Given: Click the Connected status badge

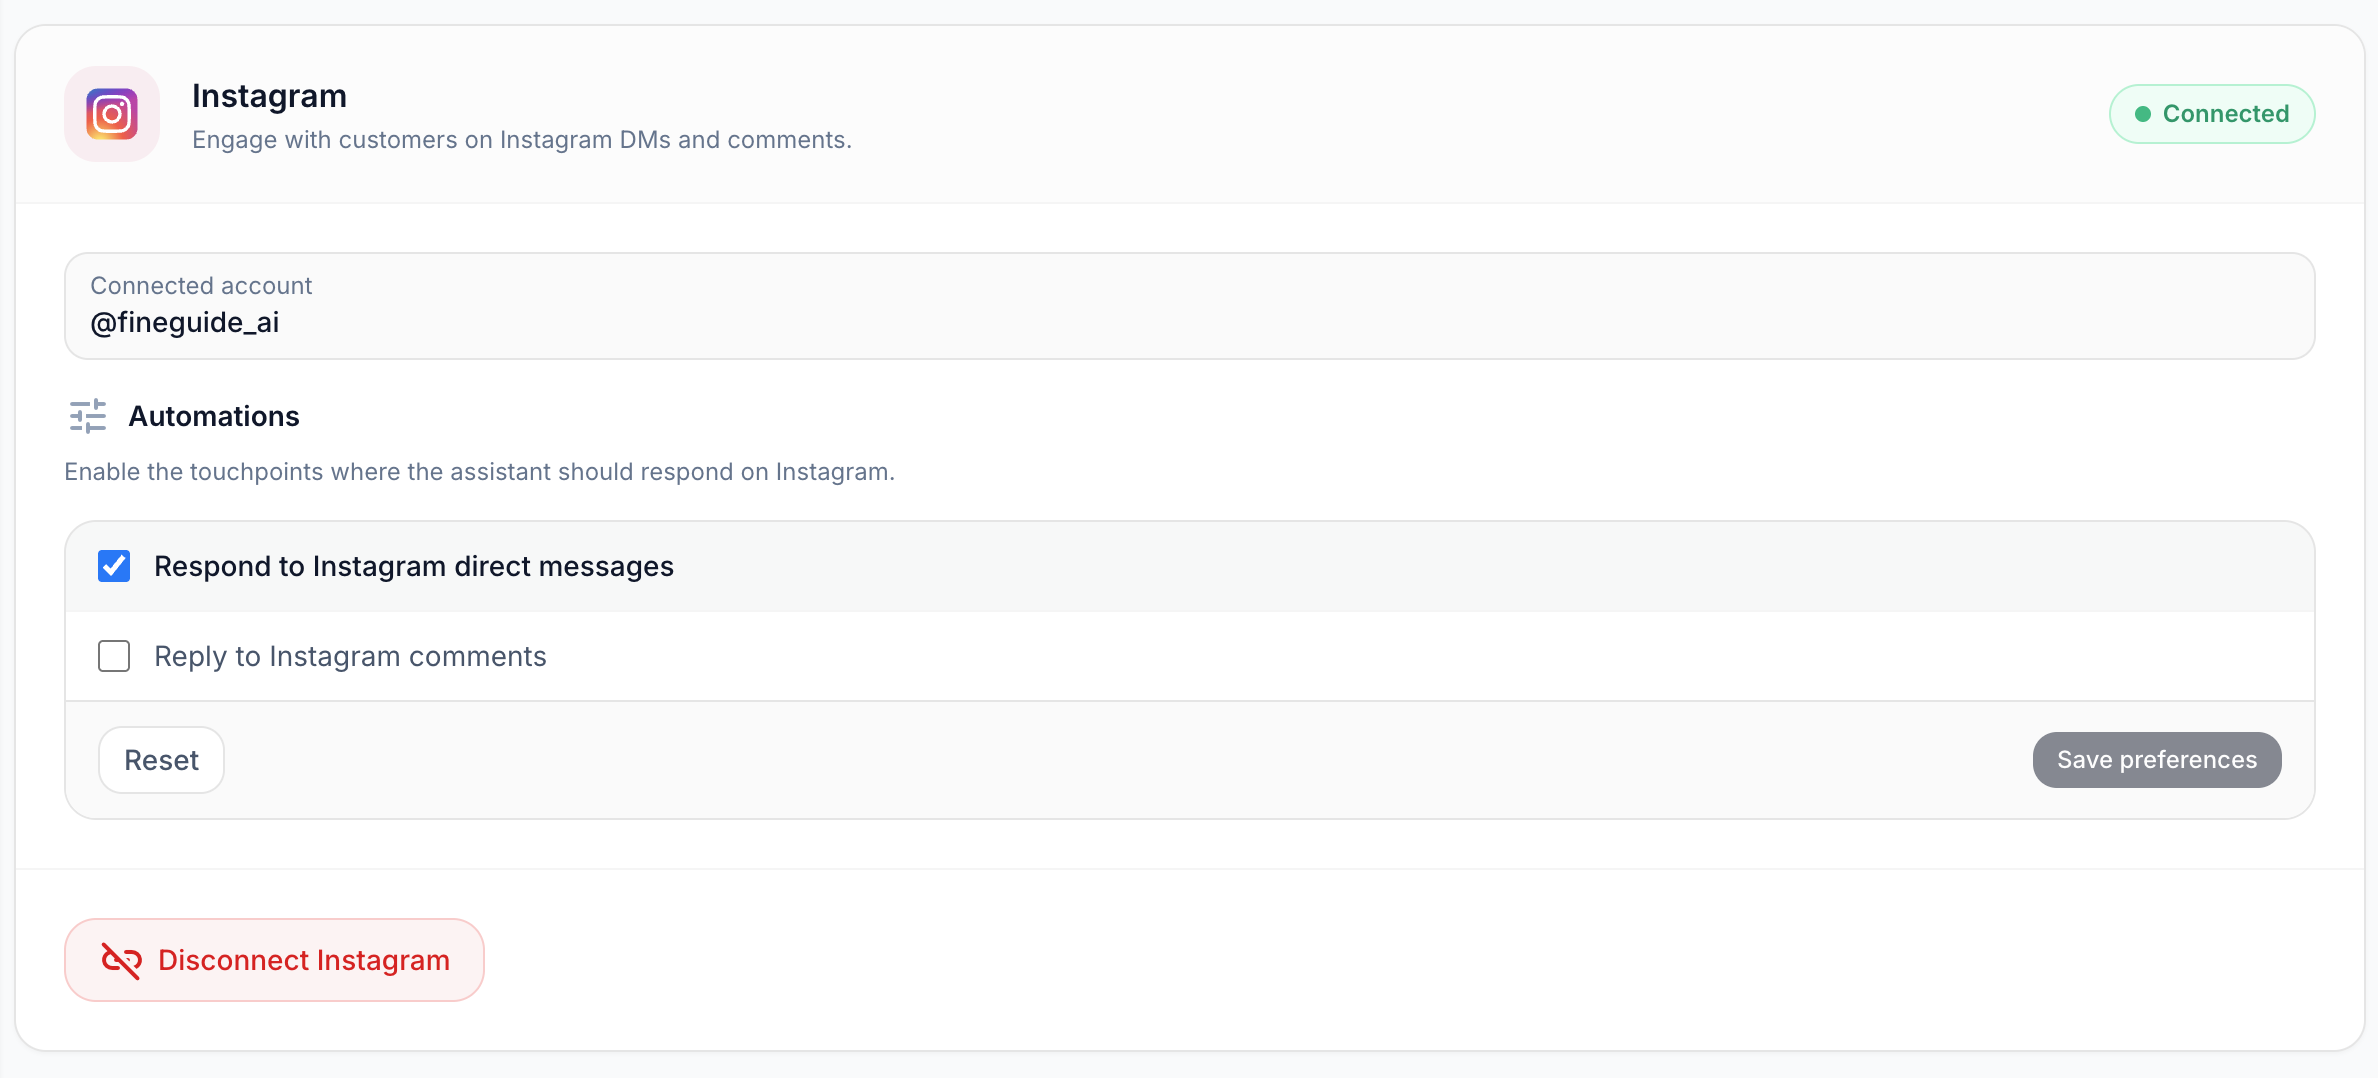Looking at the screenshot, I should coord(2212,114).
